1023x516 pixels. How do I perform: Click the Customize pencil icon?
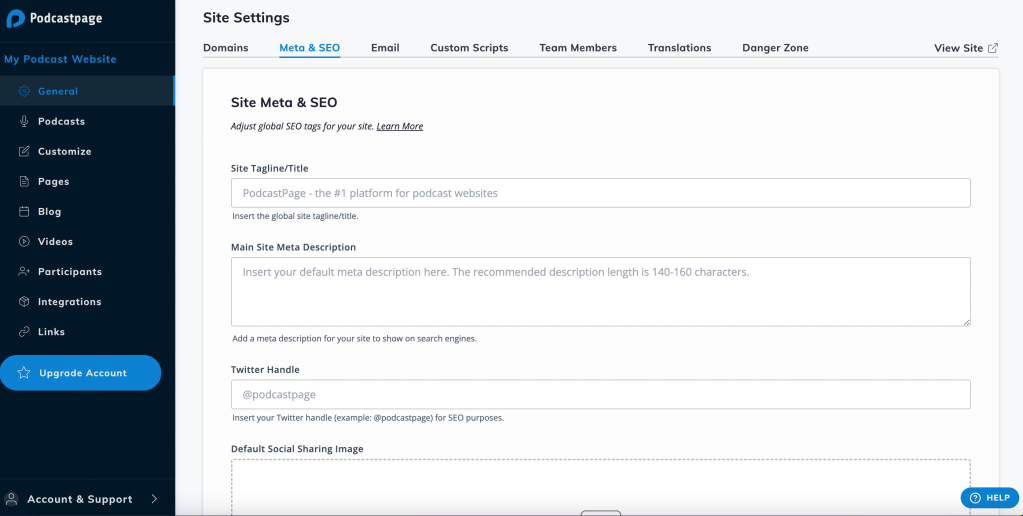point(24,151)
